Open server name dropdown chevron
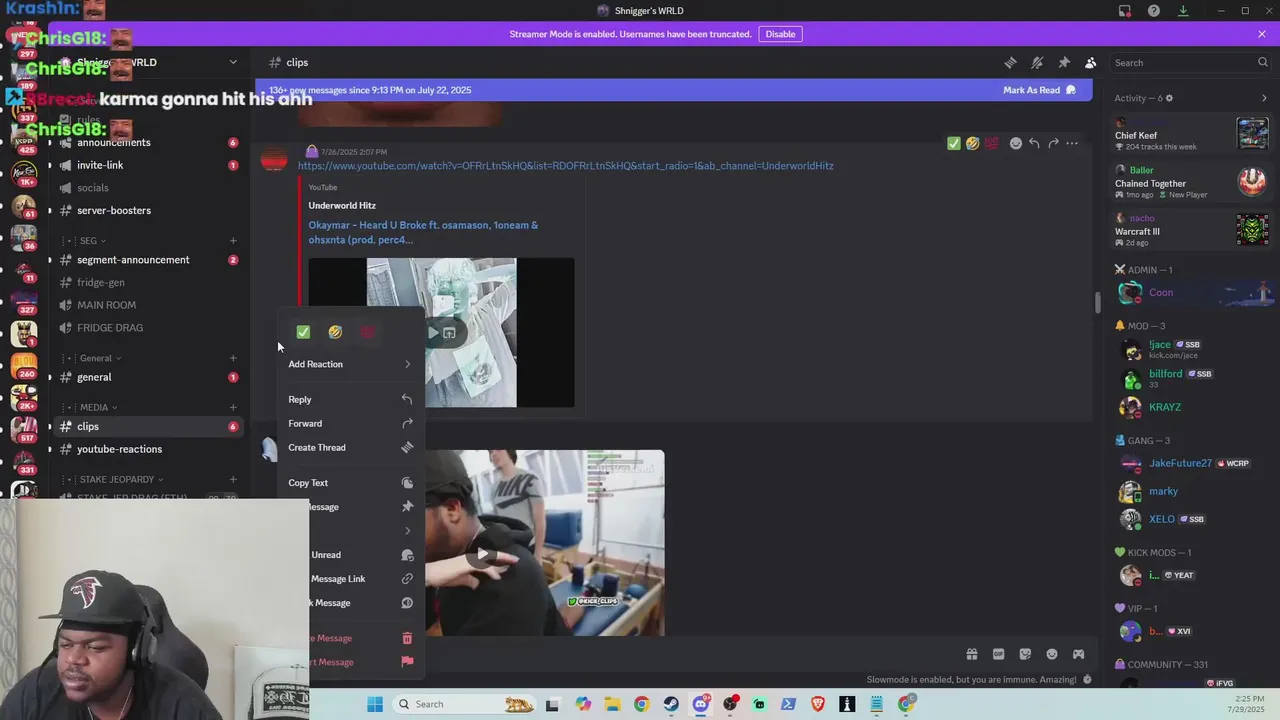The width and height of the screenshot is (1280, 720). 233,62
